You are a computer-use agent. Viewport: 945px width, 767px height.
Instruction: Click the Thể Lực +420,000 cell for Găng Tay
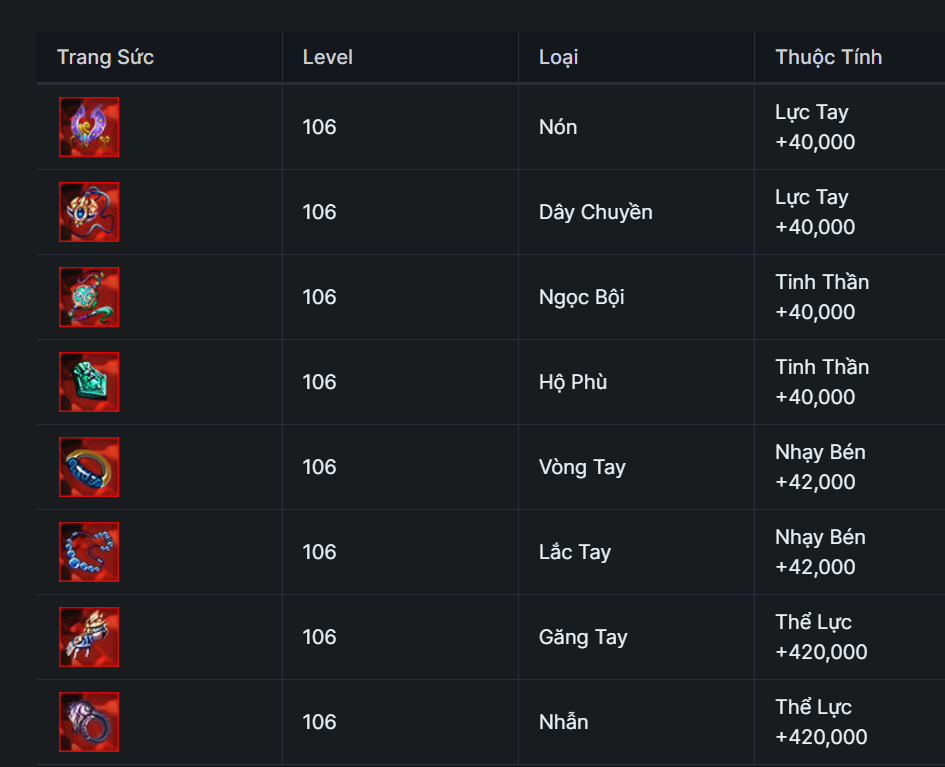(821, 637)
